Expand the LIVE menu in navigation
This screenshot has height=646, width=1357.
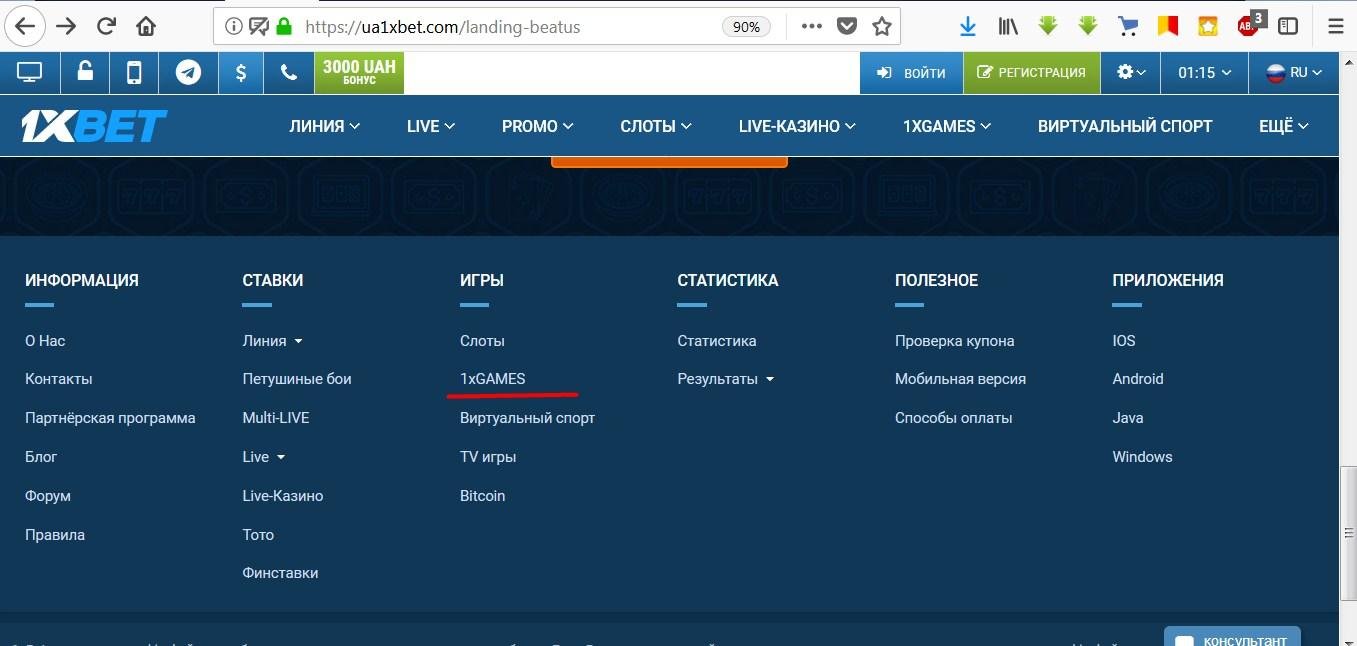[x=431, y=126]
